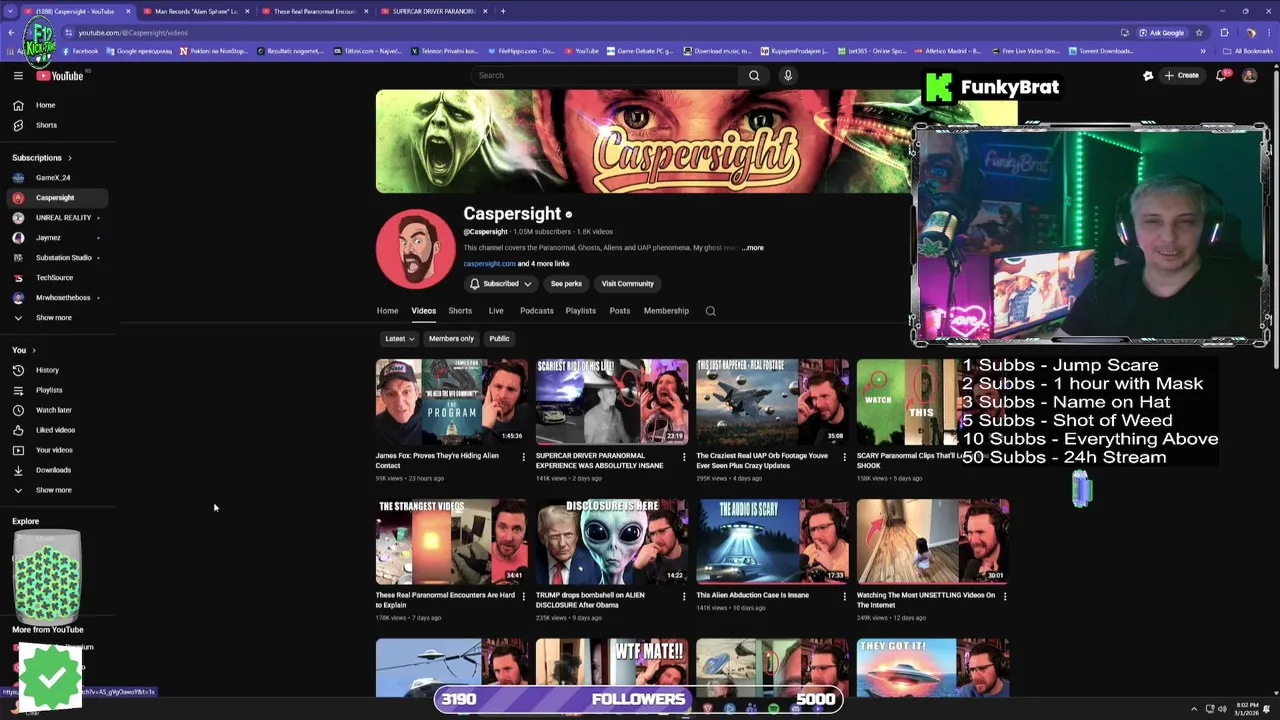Image resolution: width=1280 pixels, height=720 pixels.
Task: Open the browser extensions puzzle icon
Action: (1224, 32)
